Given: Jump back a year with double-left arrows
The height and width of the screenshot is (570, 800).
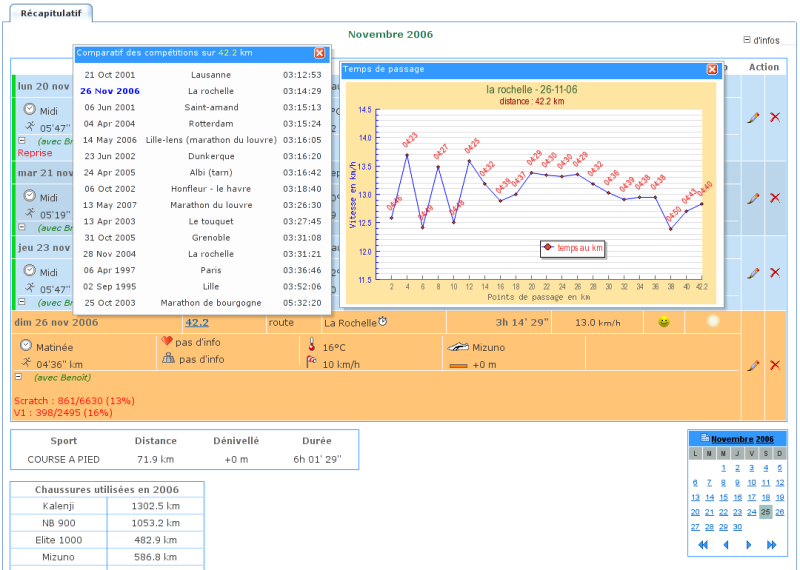Looking at the screenshot, I should 703,545.
